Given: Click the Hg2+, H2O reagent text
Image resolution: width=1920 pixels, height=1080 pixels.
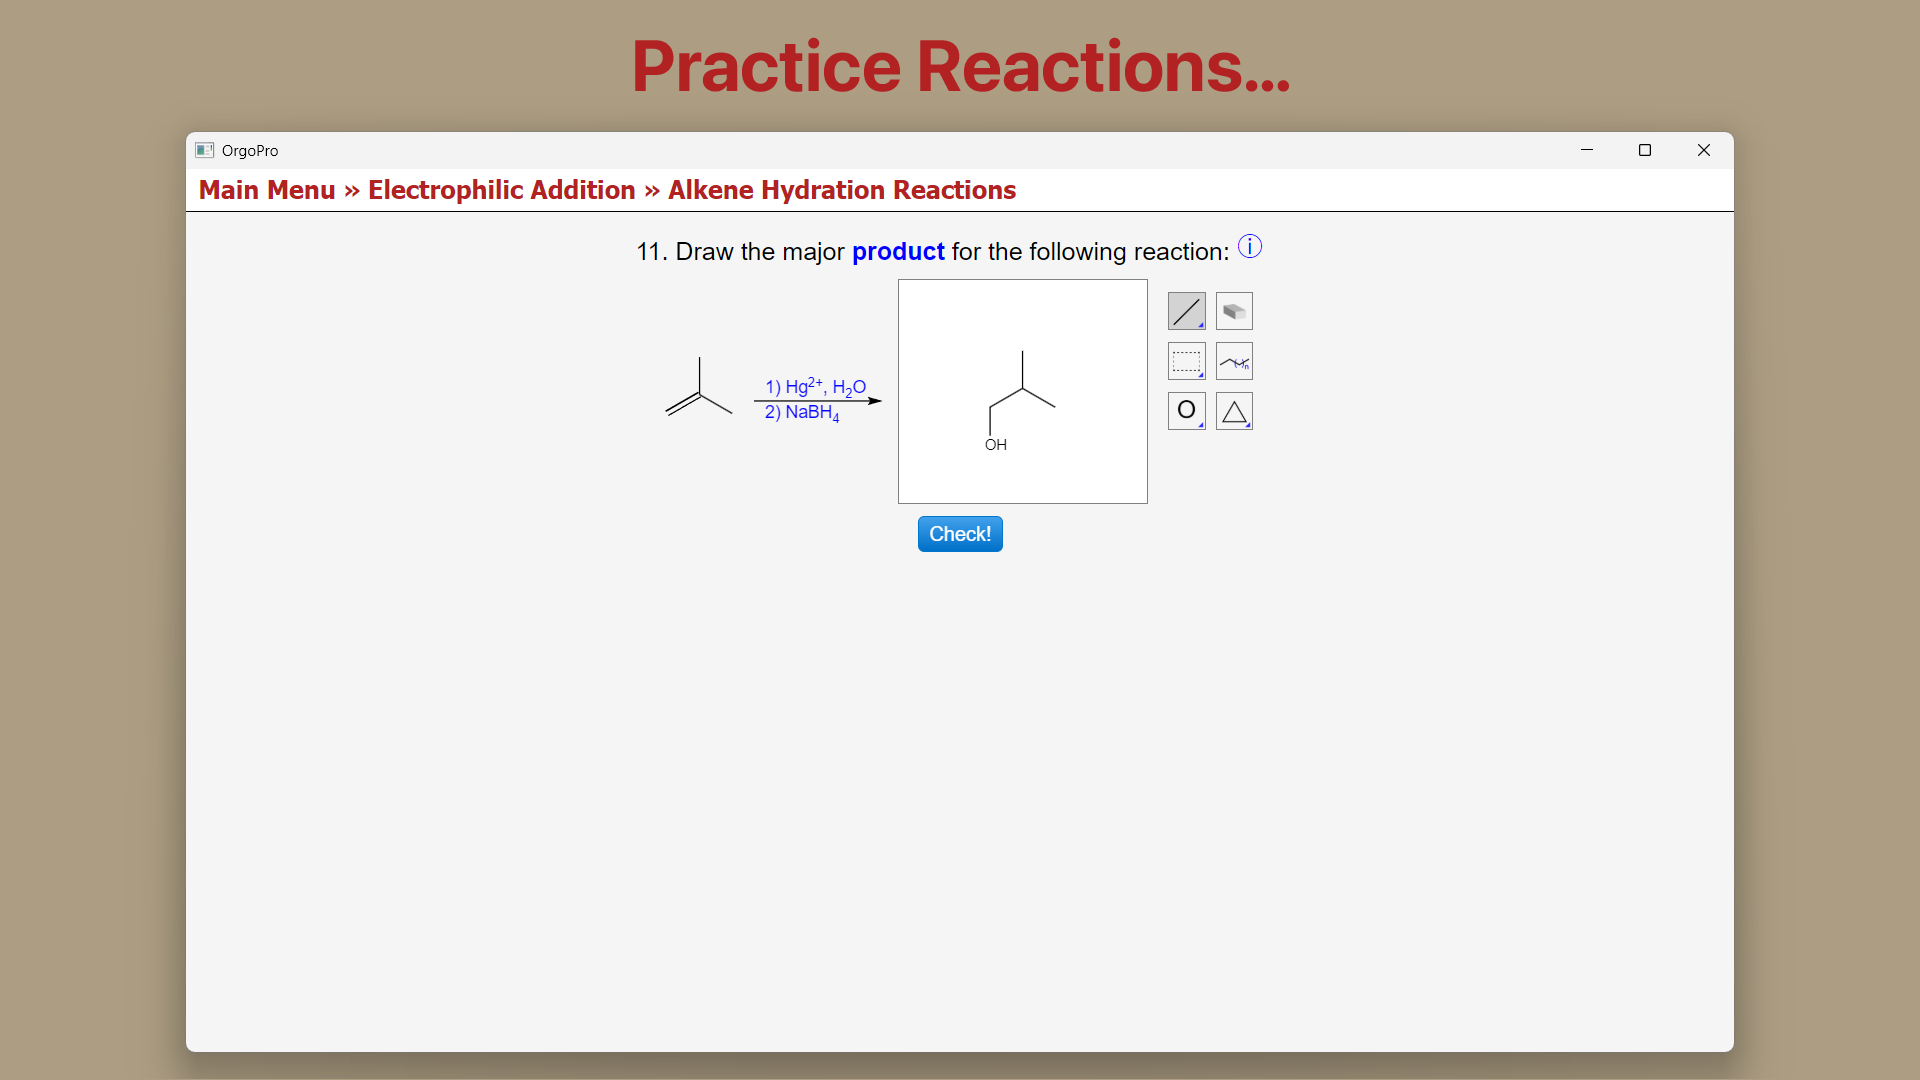Looking at the screenshot, I should tap(815, 386).
